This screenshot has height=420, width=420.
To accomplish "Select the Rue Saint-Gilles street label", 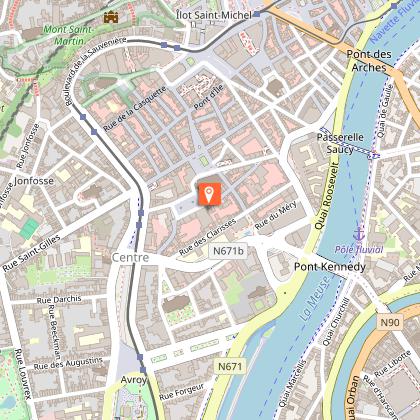I will 32,253.
